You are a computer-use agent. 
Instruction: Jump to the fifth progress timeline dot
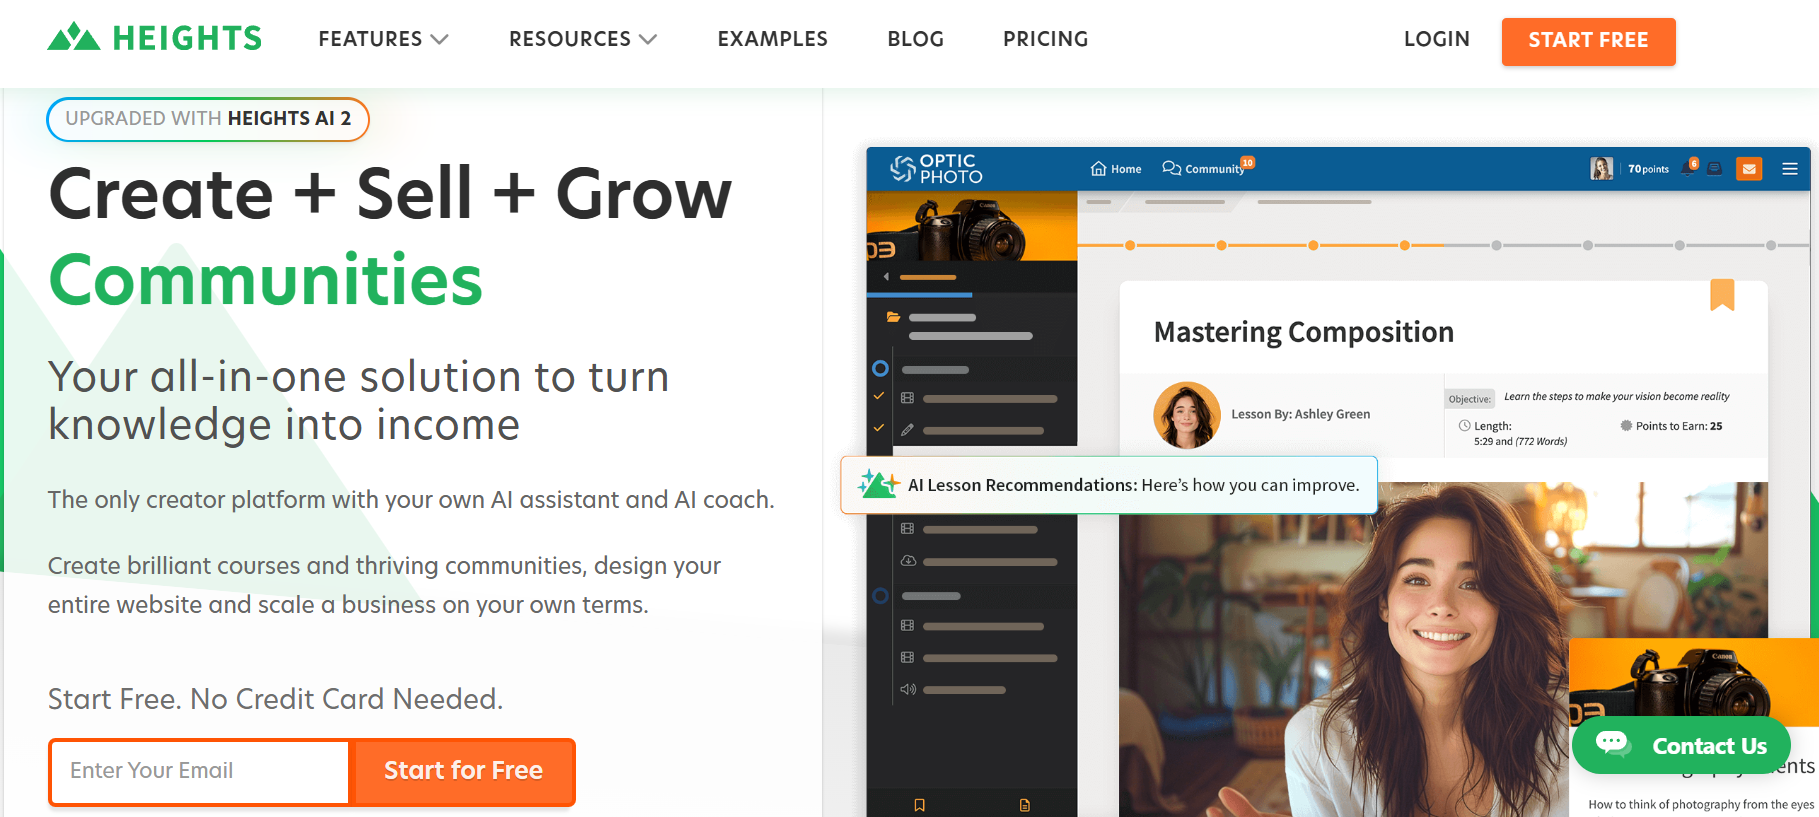[1496, 245]
